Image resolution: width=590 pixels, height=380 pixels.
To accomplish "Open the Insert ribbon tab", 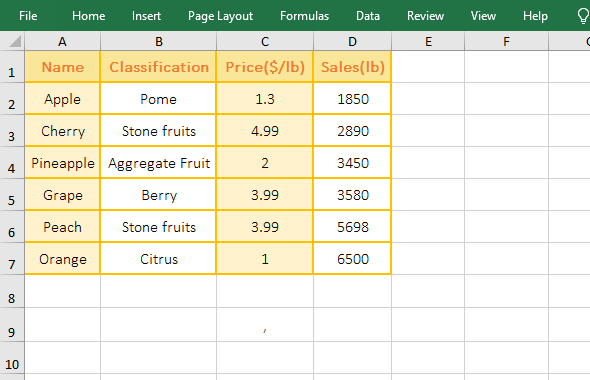I will click(146, 16).
